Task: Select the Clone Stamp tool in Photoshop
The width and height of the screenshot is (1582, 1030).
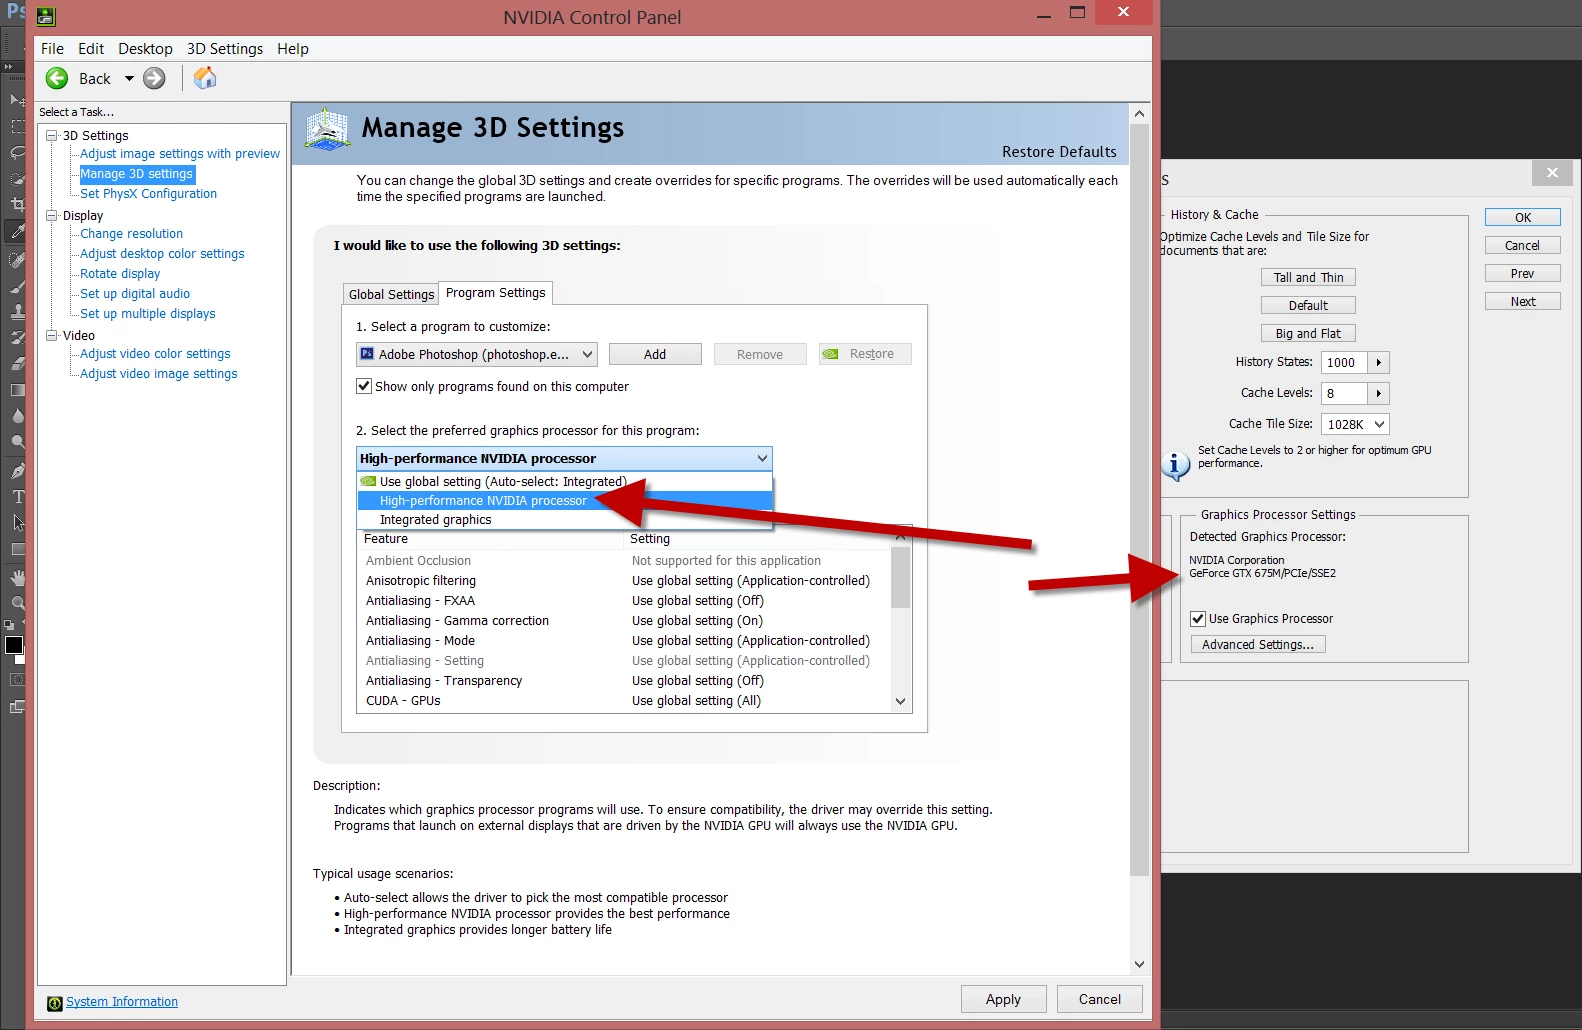Action: [x=17, y=311]
